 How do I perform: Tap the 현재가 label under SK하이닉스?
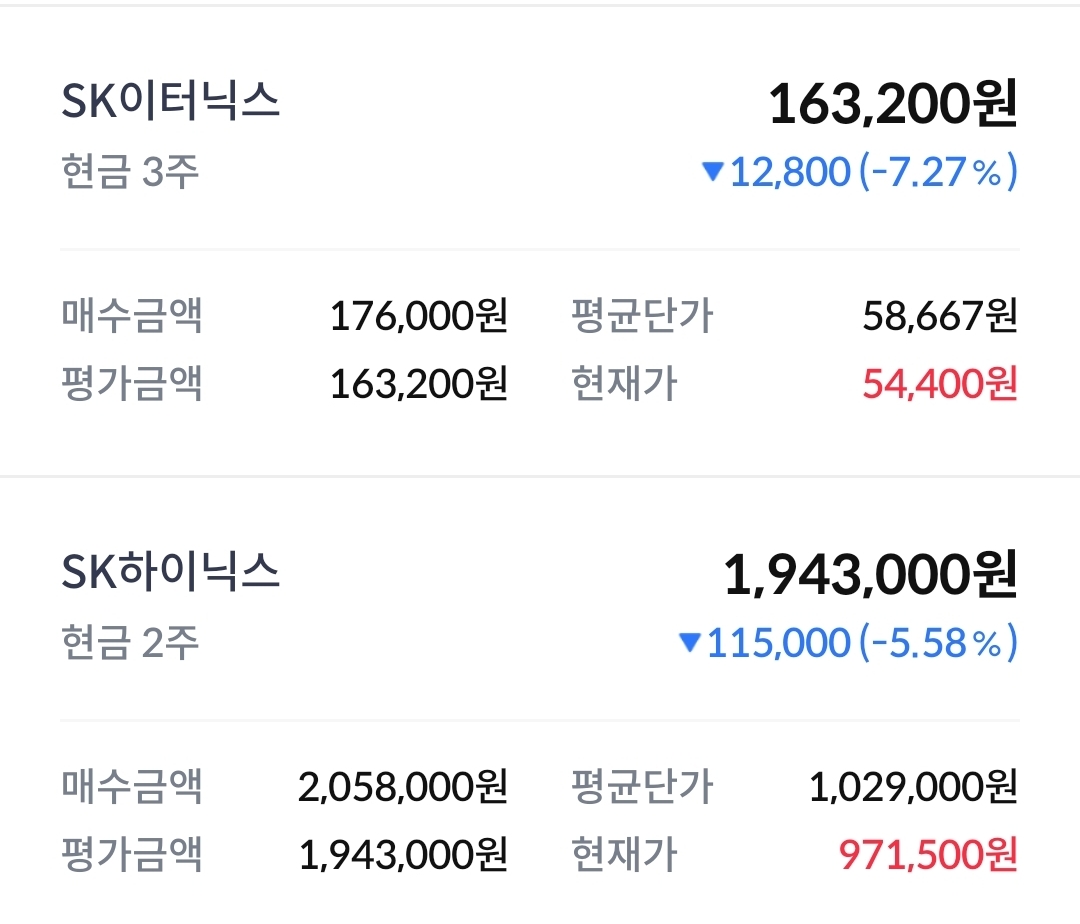(x=624, y=855)
